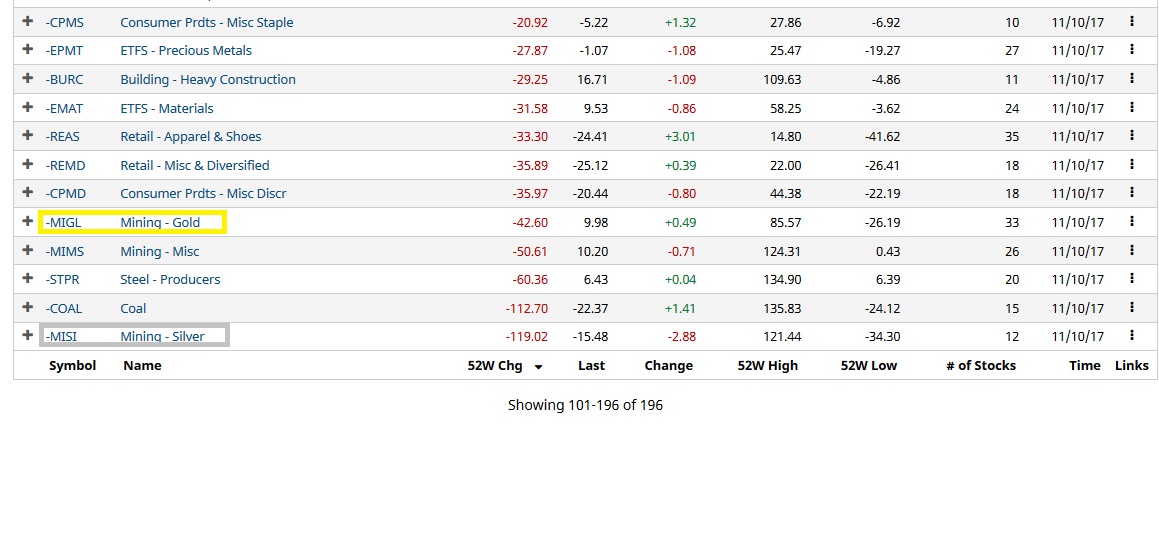Open three-dot menu for Mining - Misc row

[1132, 250]
